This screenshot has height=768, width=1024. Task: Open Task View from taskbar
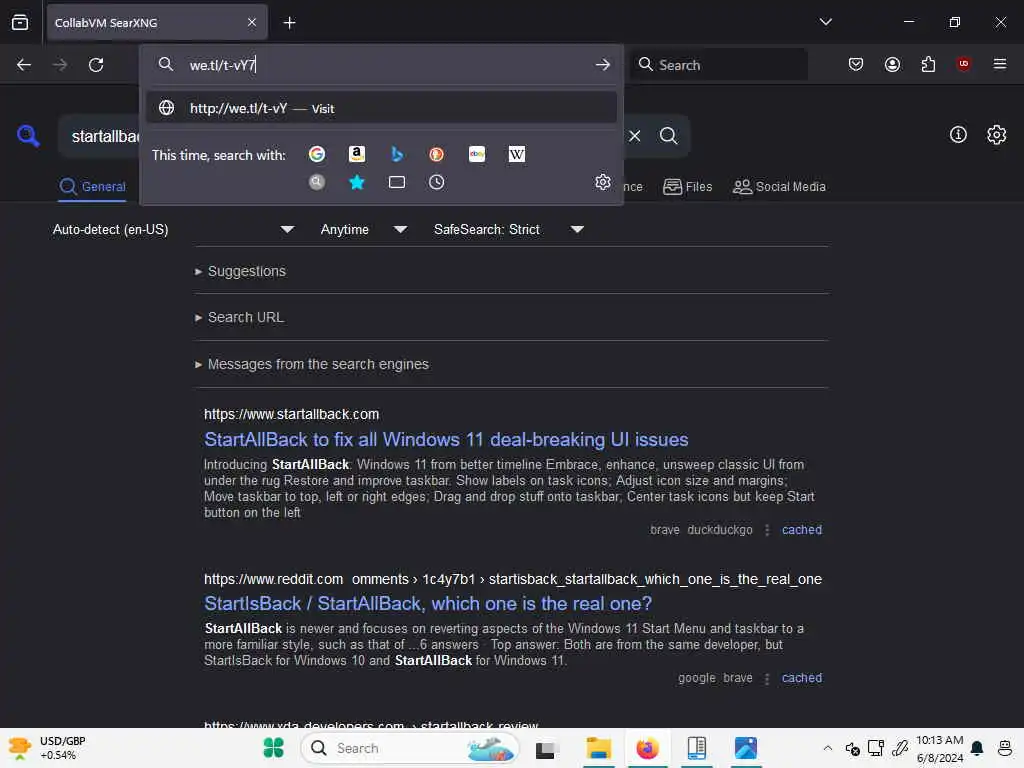click(545, 748)
